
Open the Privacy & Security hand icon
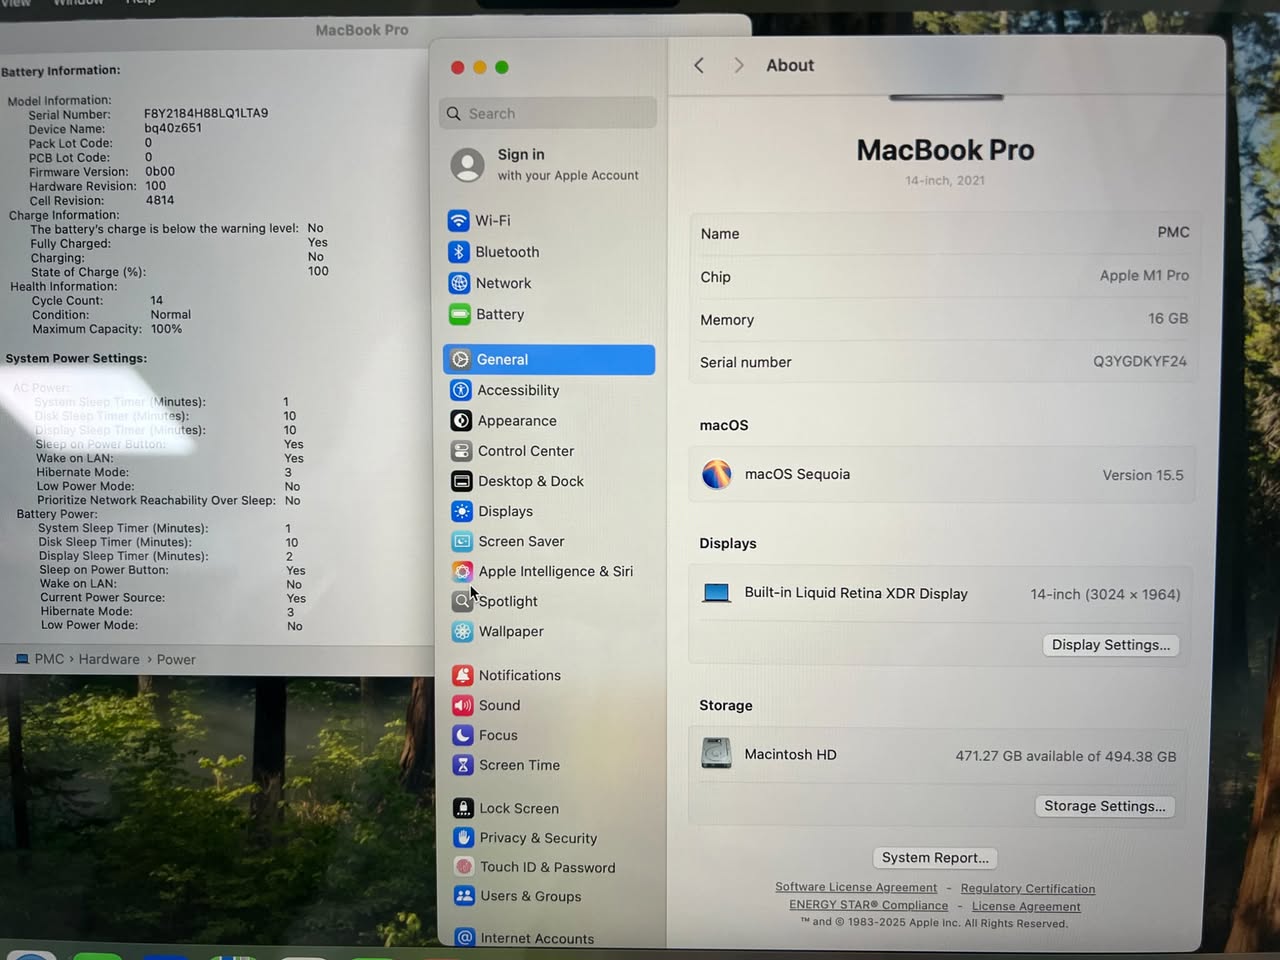click(463, 837)
